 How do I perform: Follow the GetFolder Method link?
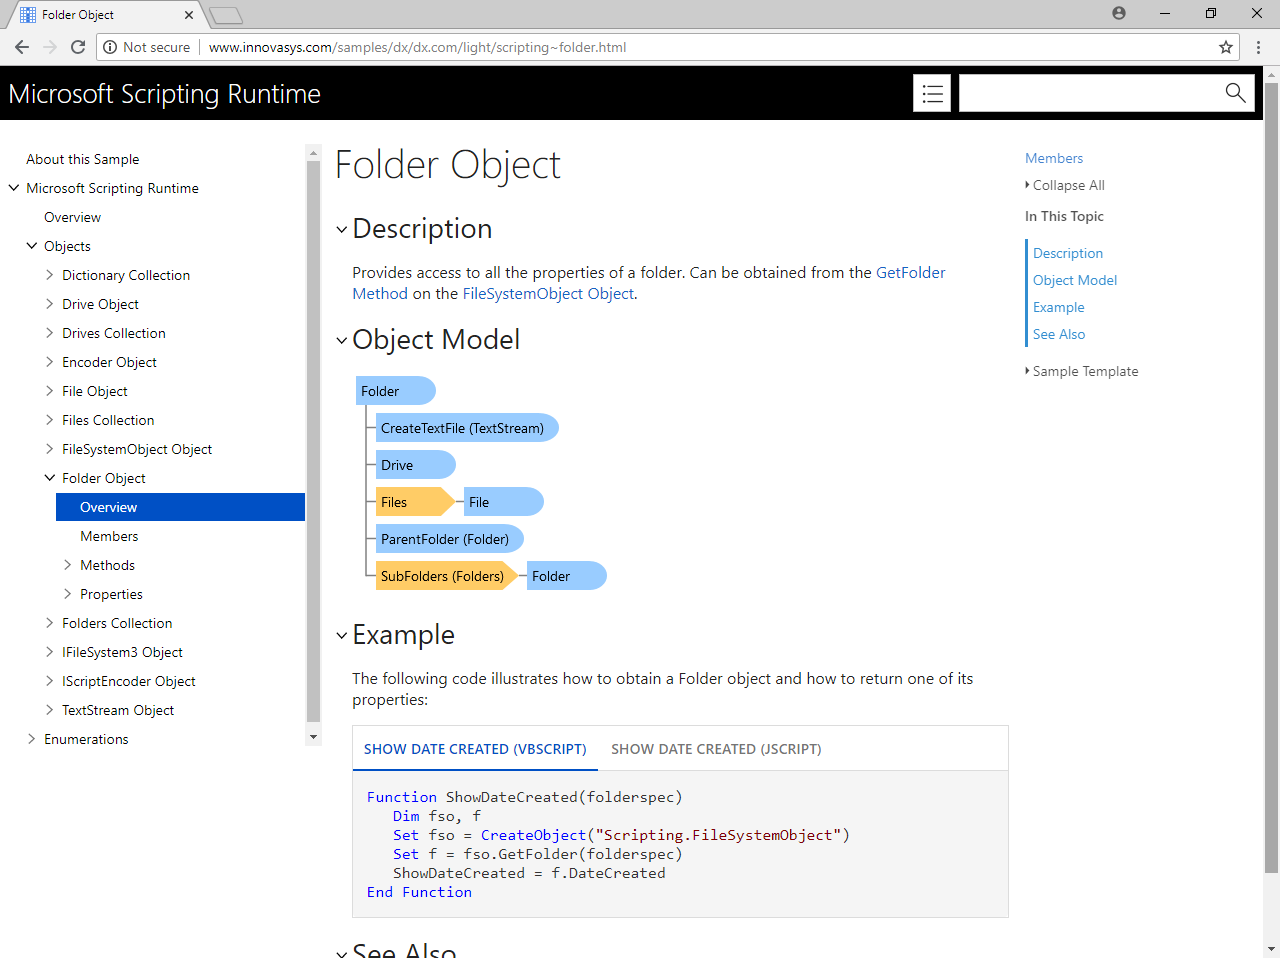coord(911,272)
